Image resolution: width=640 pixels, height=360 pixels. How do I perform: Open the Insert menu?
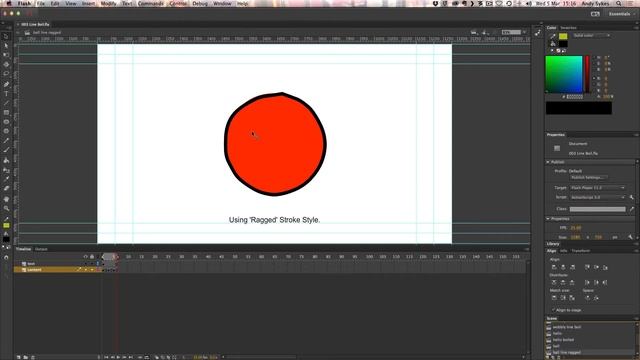(x=89, y=3)
